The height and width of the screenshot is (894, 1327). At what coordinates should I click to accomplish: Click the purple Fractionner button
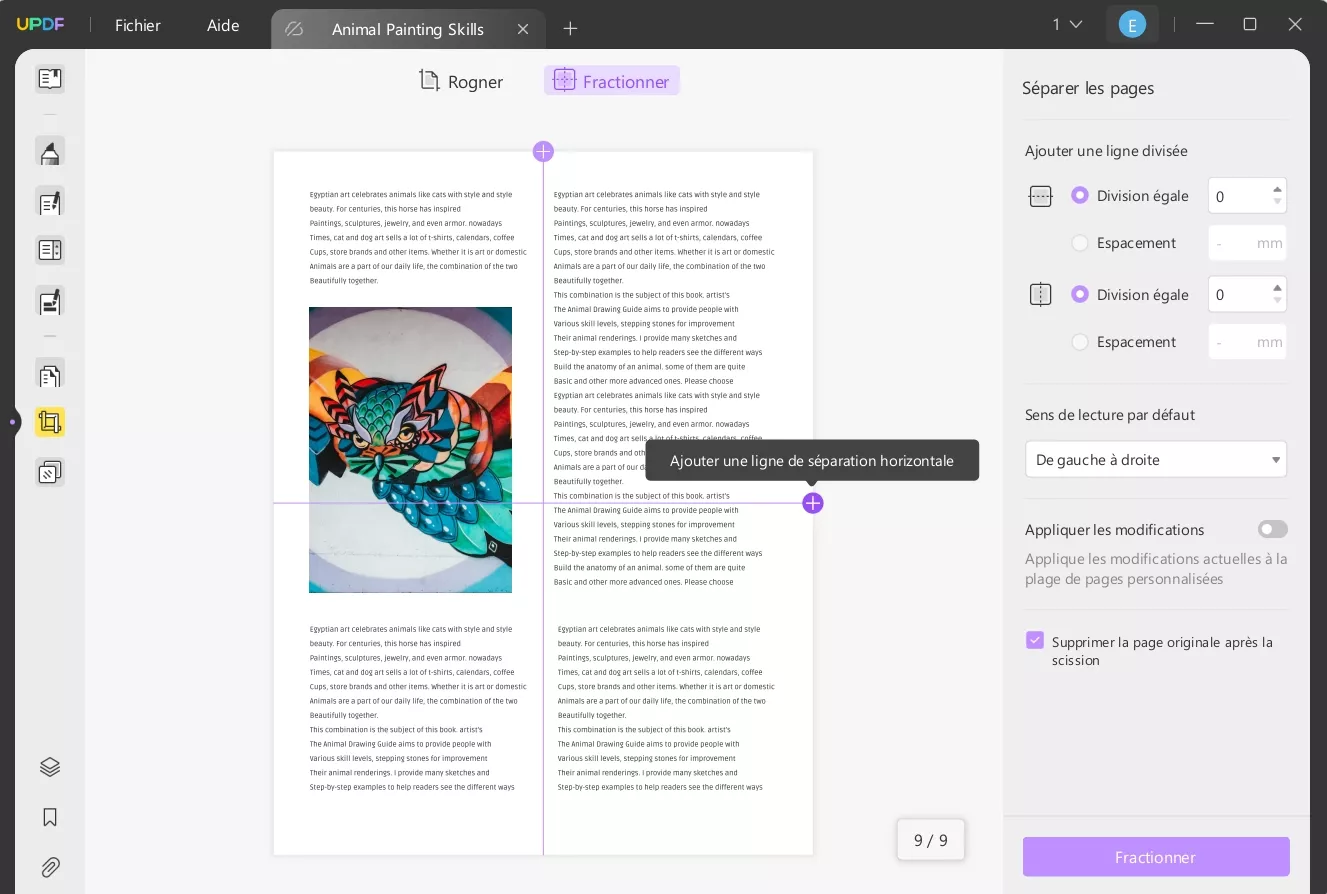point(1156,857)
